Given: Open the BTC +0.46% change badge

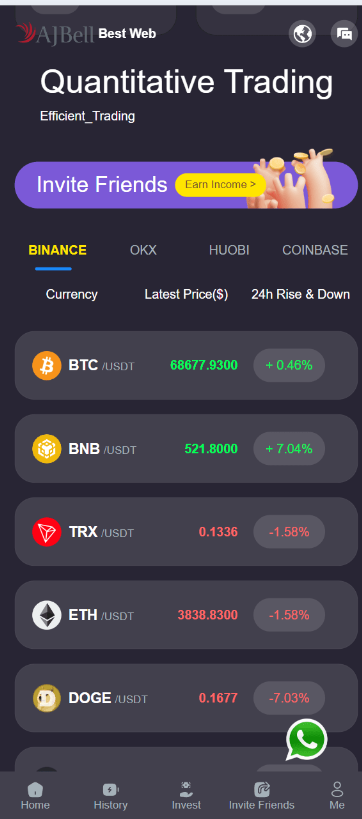Looking at the screenshot, I should coord(289,365).
